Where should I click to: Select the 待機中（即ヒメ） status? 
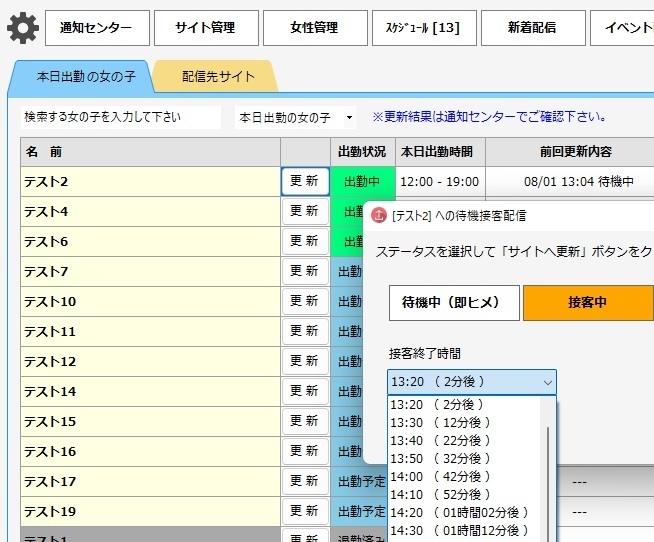pyautogui.click(x=454, y=303)
